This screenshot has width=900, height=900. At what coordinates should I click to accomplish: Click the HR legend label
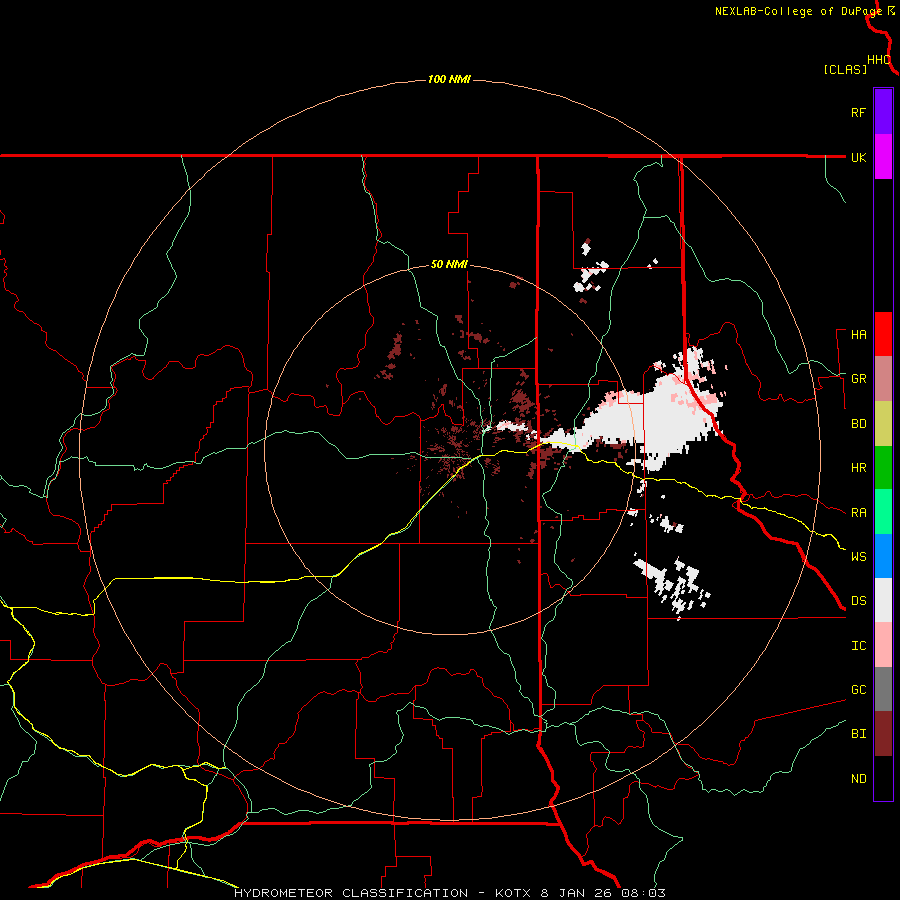(858, 468)
